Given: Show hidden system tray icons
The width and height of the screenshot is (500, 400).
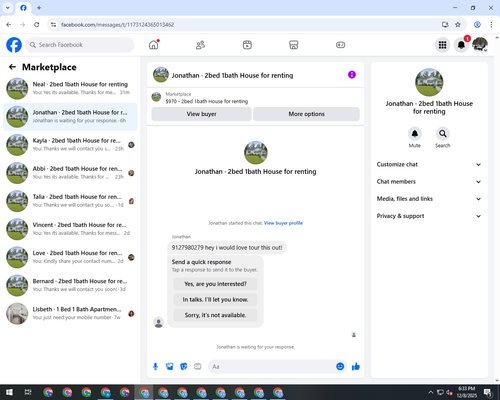Looking at the screenshot, I should click(431, 392).
